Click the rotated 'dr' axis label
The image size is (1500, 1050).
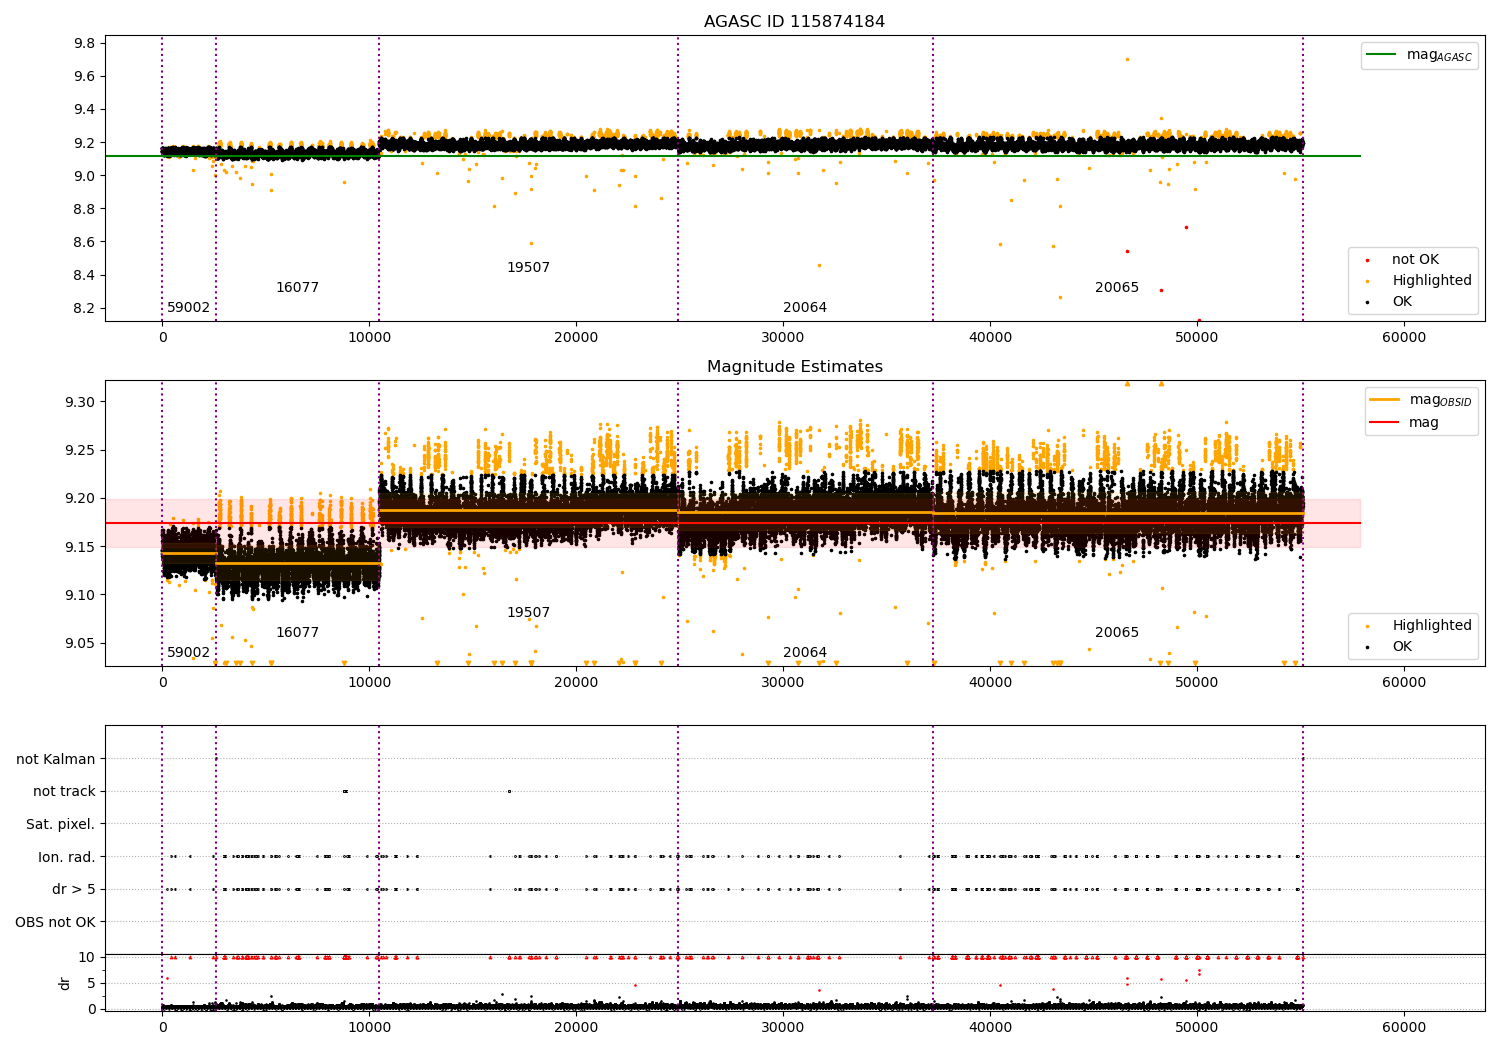click(x=65, y=983)
